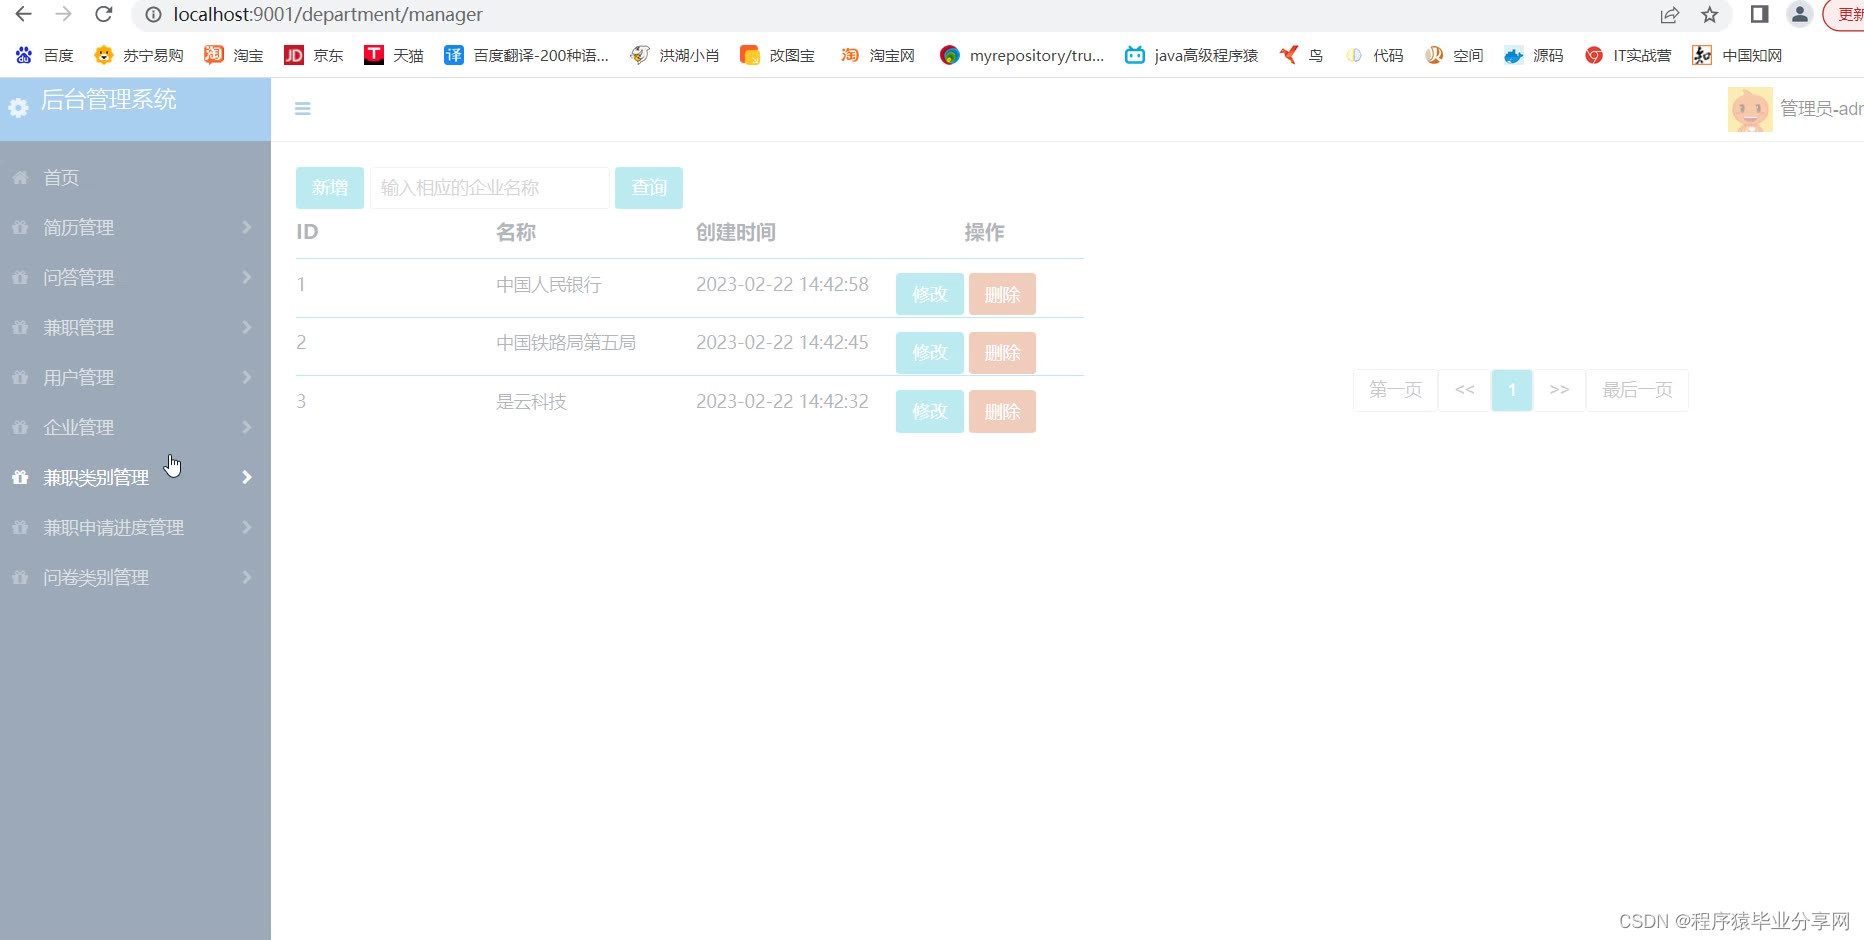Open the 改图宝 bookmark
Viewport: 1864px width, 940px height.
tap(777, 55)
